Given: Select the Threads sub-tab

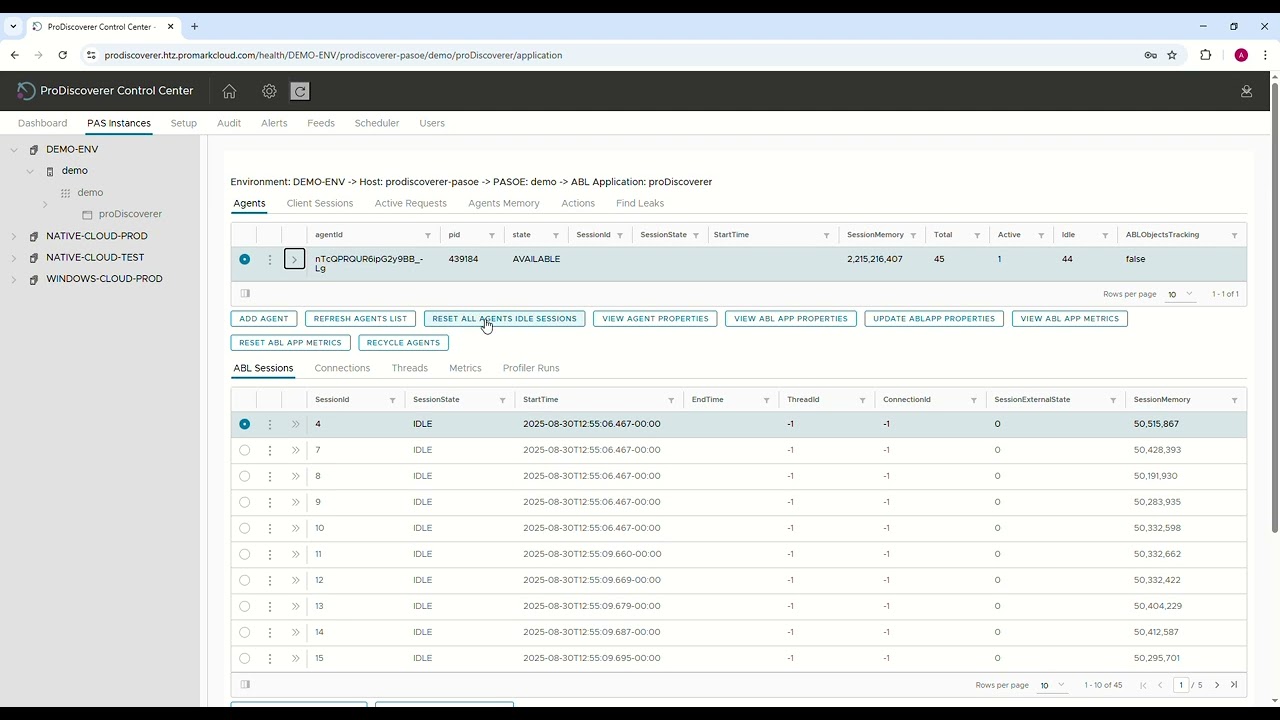Looking at the screenshot, I should click(410, 368).
